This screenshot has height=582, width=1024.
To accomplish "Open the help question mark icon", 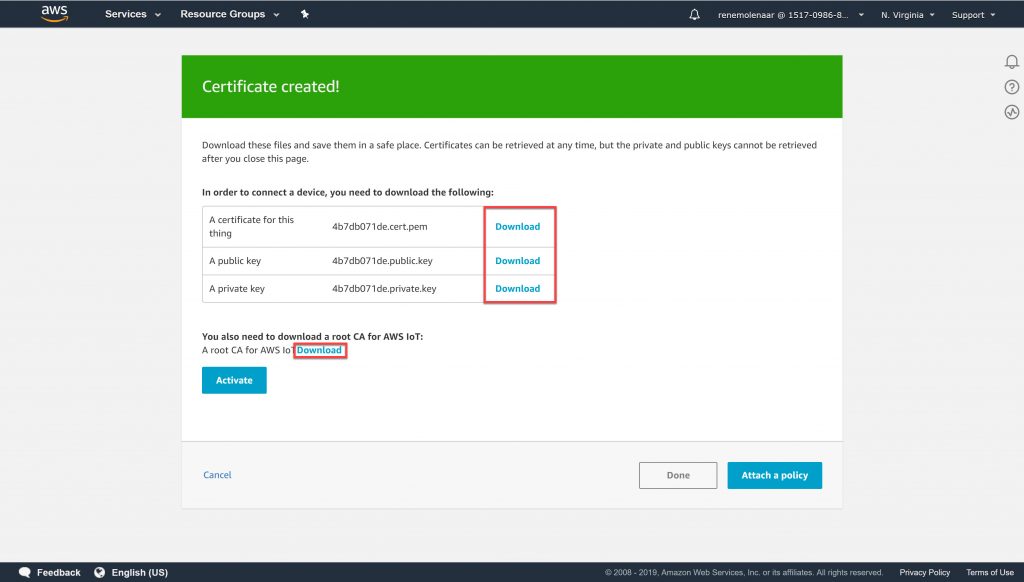I will point(1011,87).
